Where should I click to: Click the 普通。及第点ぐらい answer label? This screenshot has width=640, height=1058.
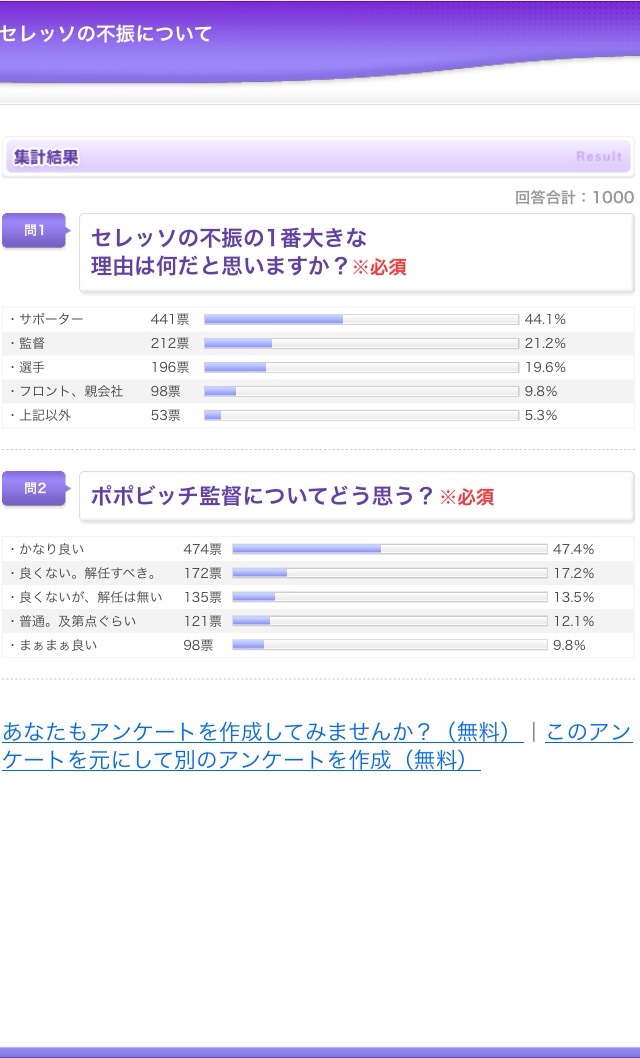[77, 621]
